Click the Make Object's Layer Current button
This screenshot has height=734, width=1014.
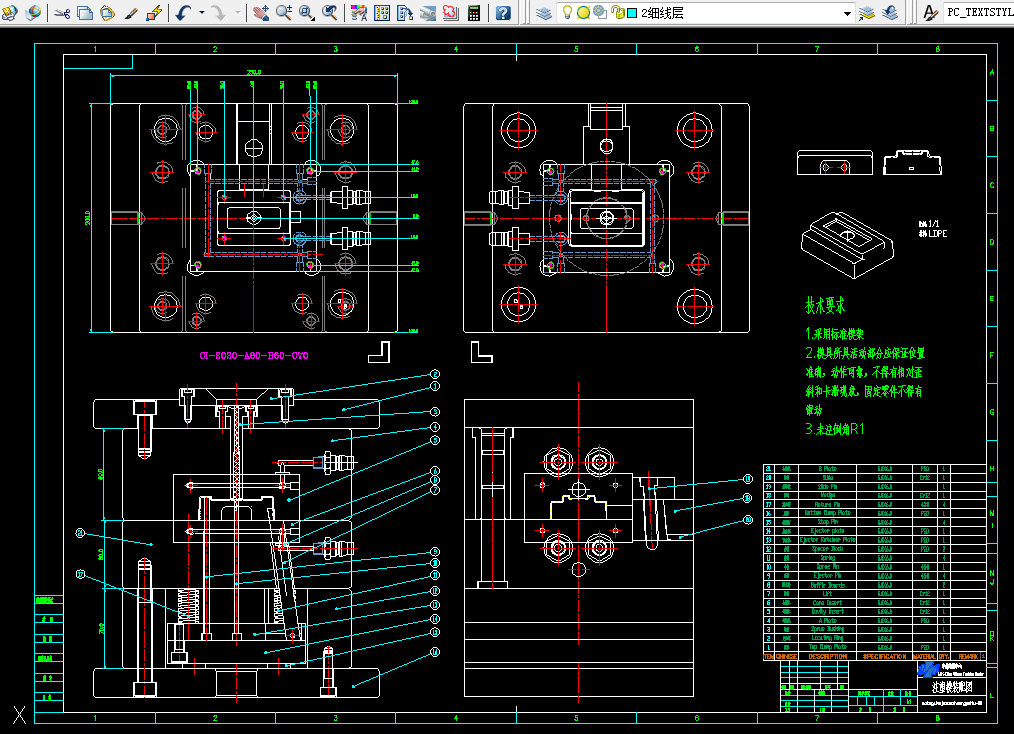867,12
